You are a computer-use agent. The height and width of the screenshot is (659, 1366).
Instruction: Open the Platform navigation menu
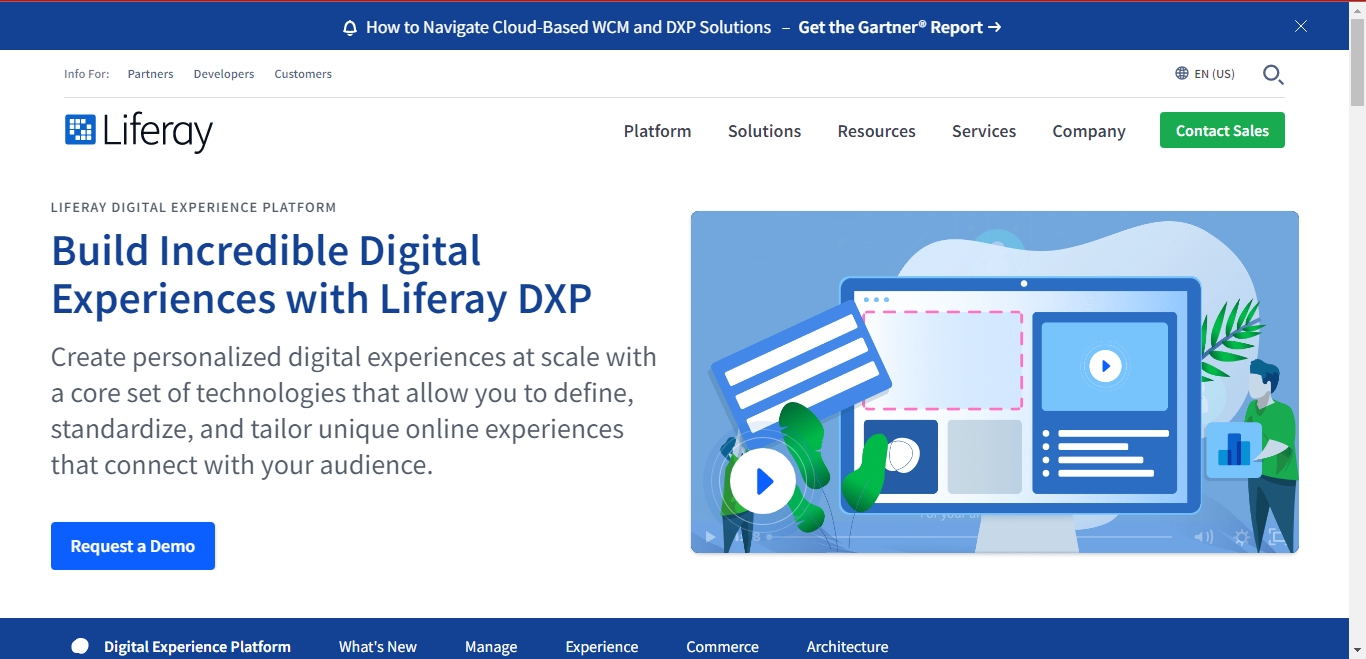(x=657, y=131)
